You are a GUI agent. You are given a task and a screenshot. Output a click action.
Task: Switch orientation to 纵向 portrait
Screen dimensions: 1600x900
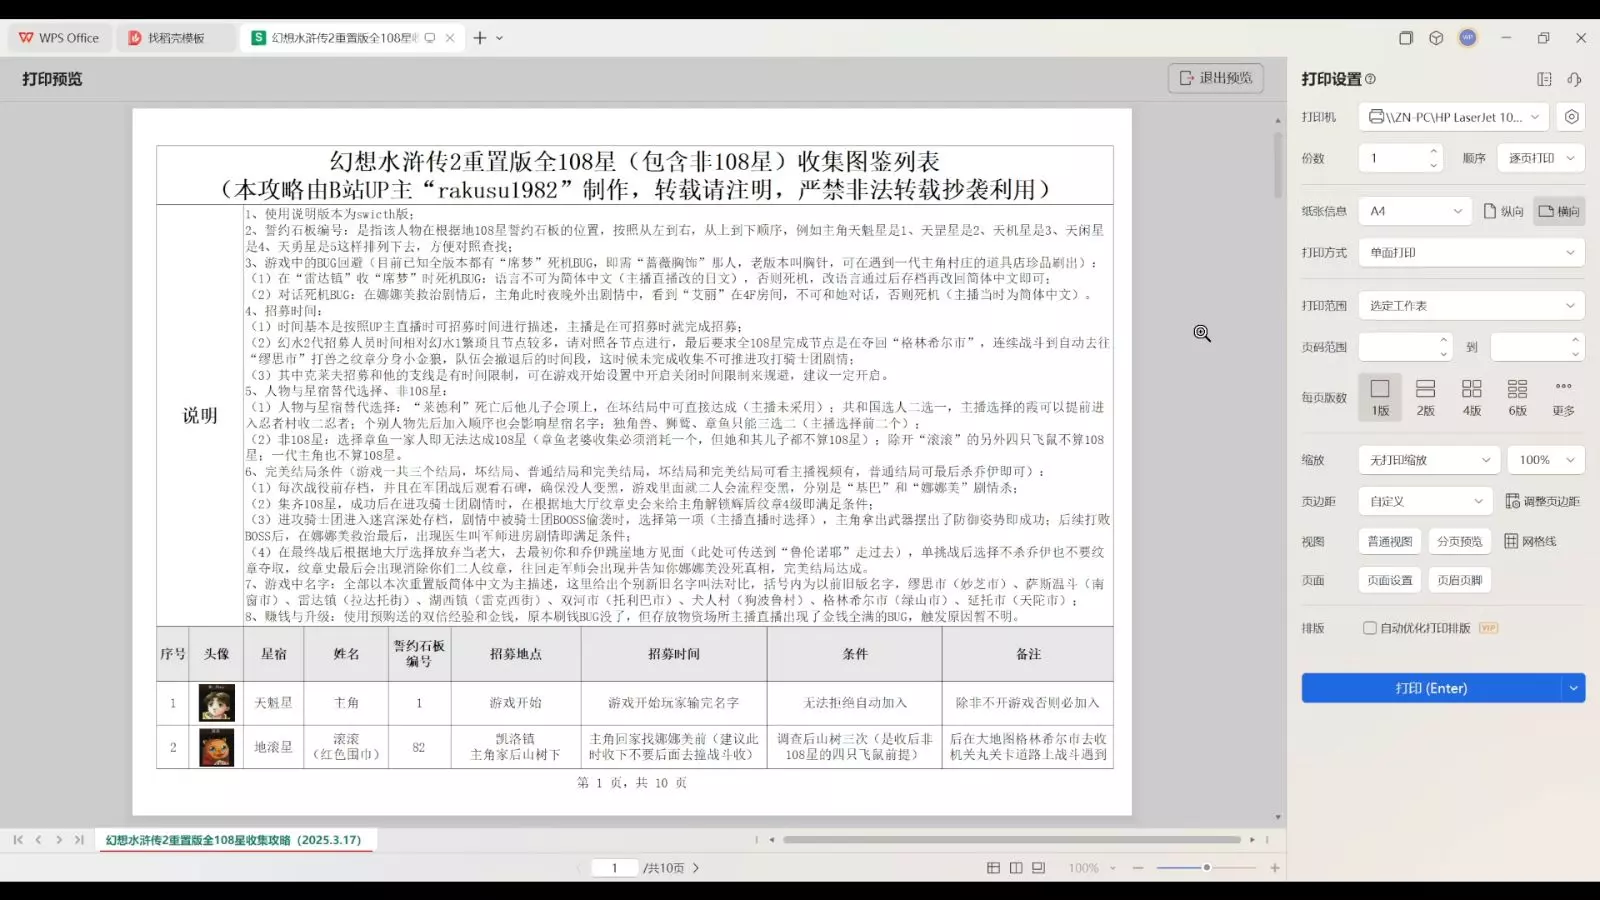tap(1504, 211)
